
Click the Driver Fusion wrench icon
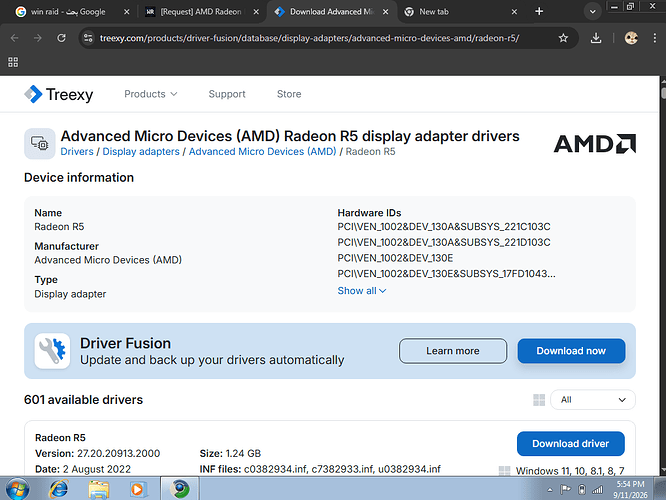[x=52, y=351]
